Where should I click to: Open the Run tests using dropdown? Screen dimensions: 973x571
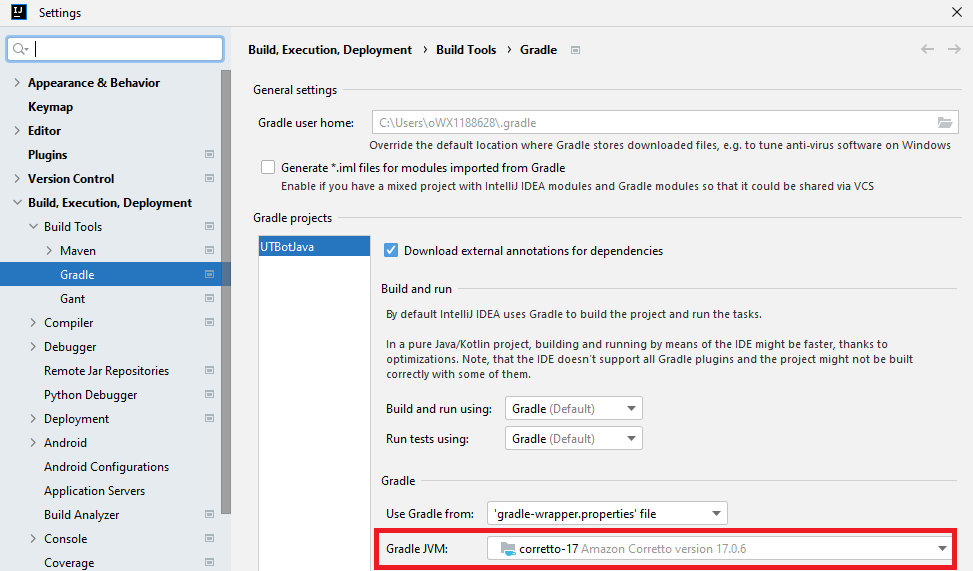coord(574,438)
